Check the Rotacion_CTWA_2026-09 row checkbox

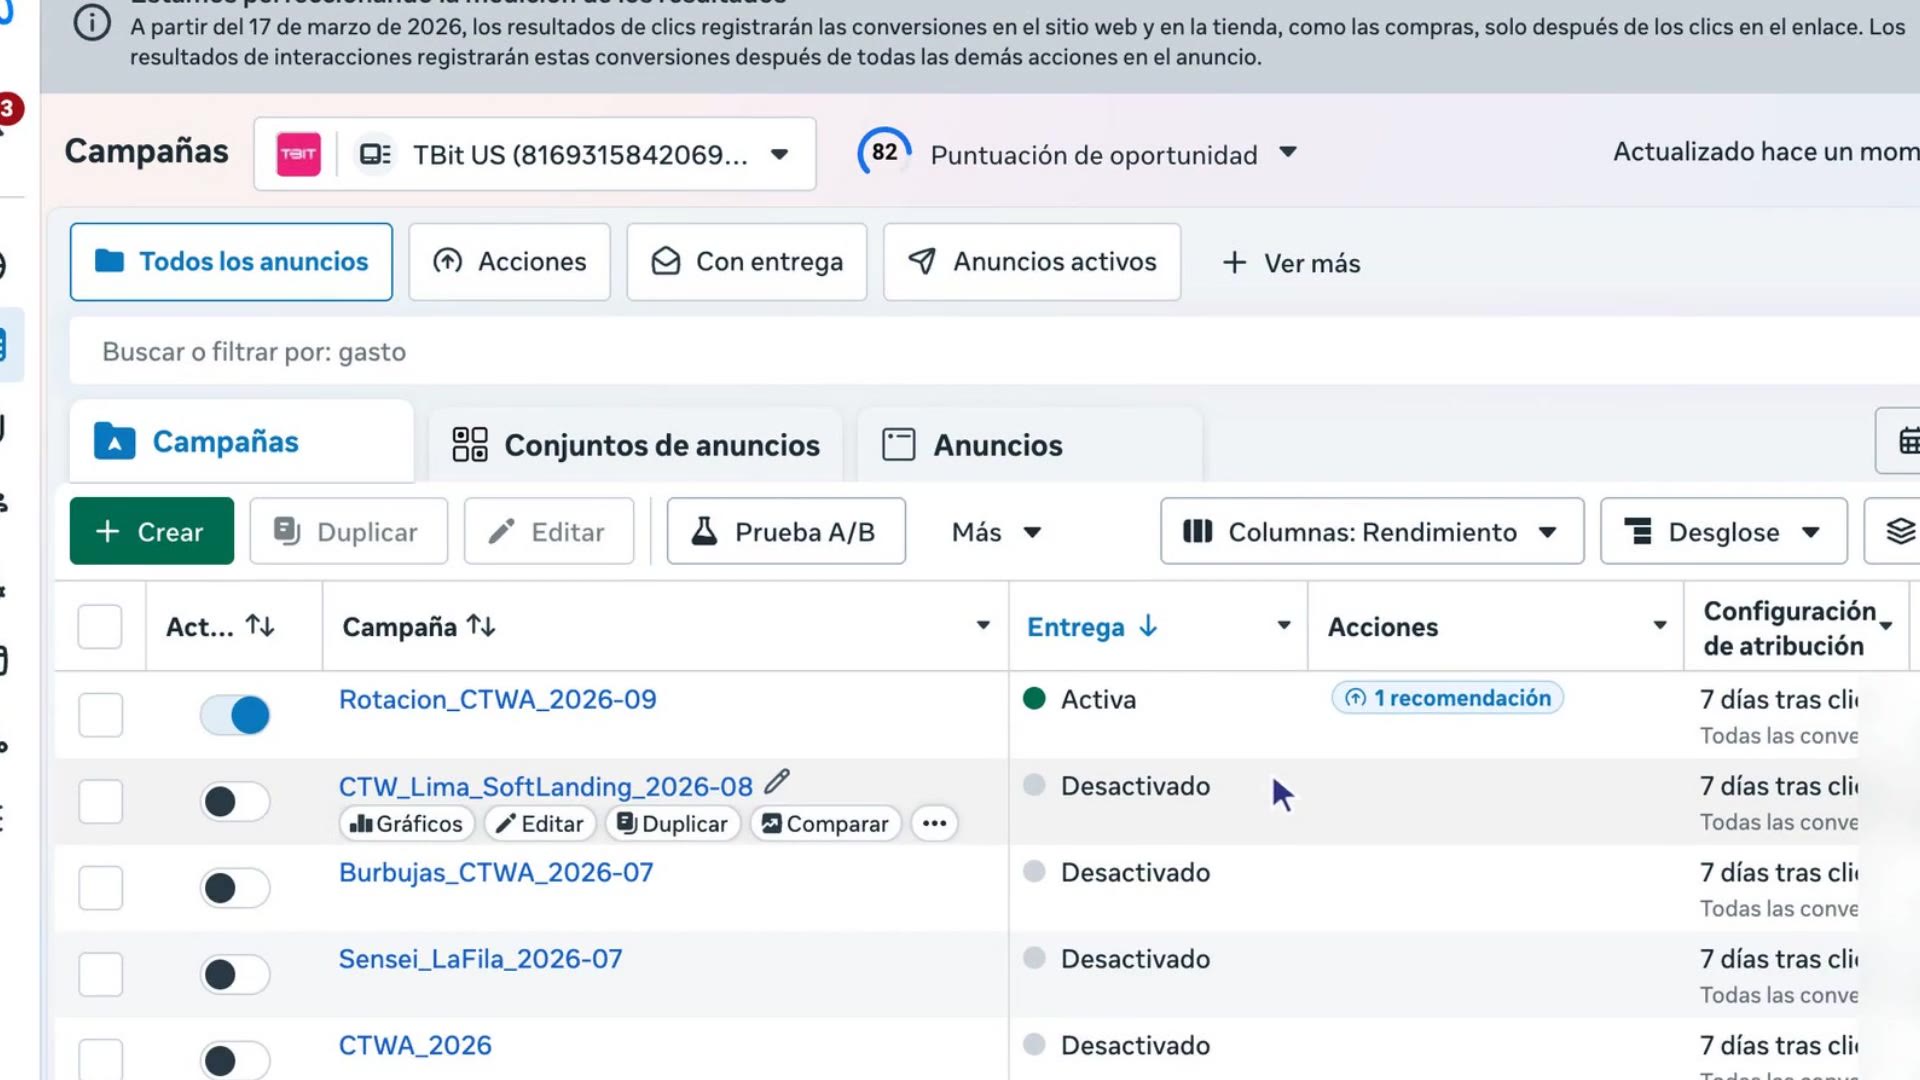(x=100, y=715)
